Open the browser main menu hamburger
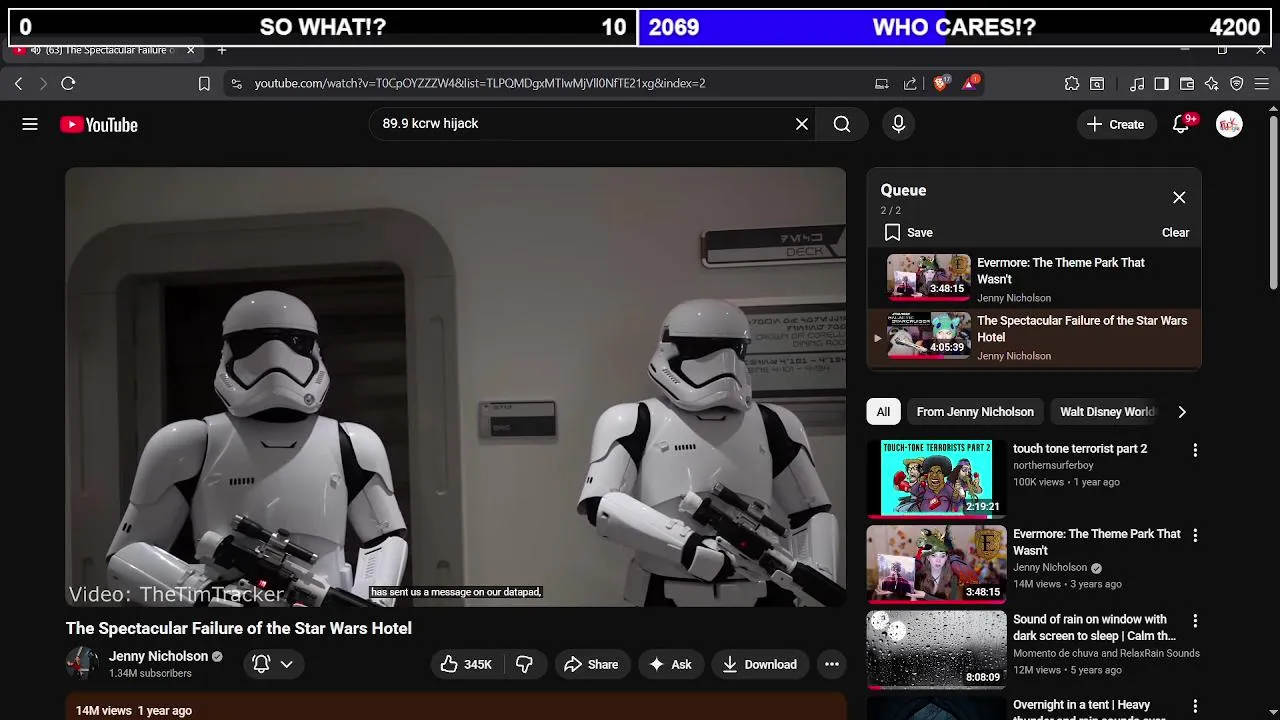 1262,84
